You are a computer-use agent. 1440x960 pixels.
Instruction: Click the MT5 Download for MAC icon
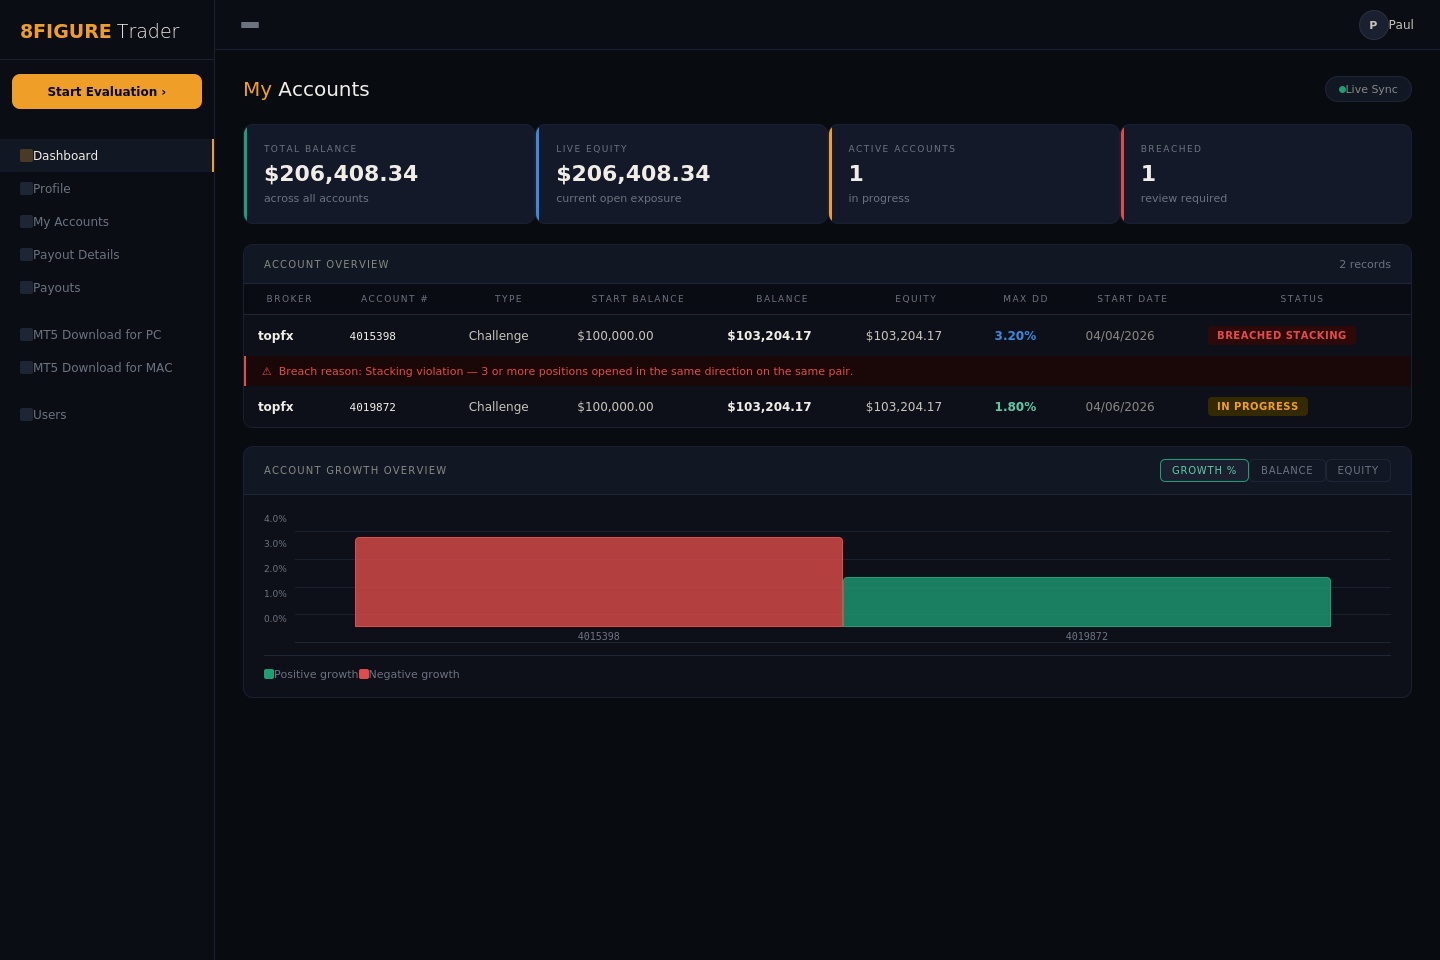click(x=26, y=368)
